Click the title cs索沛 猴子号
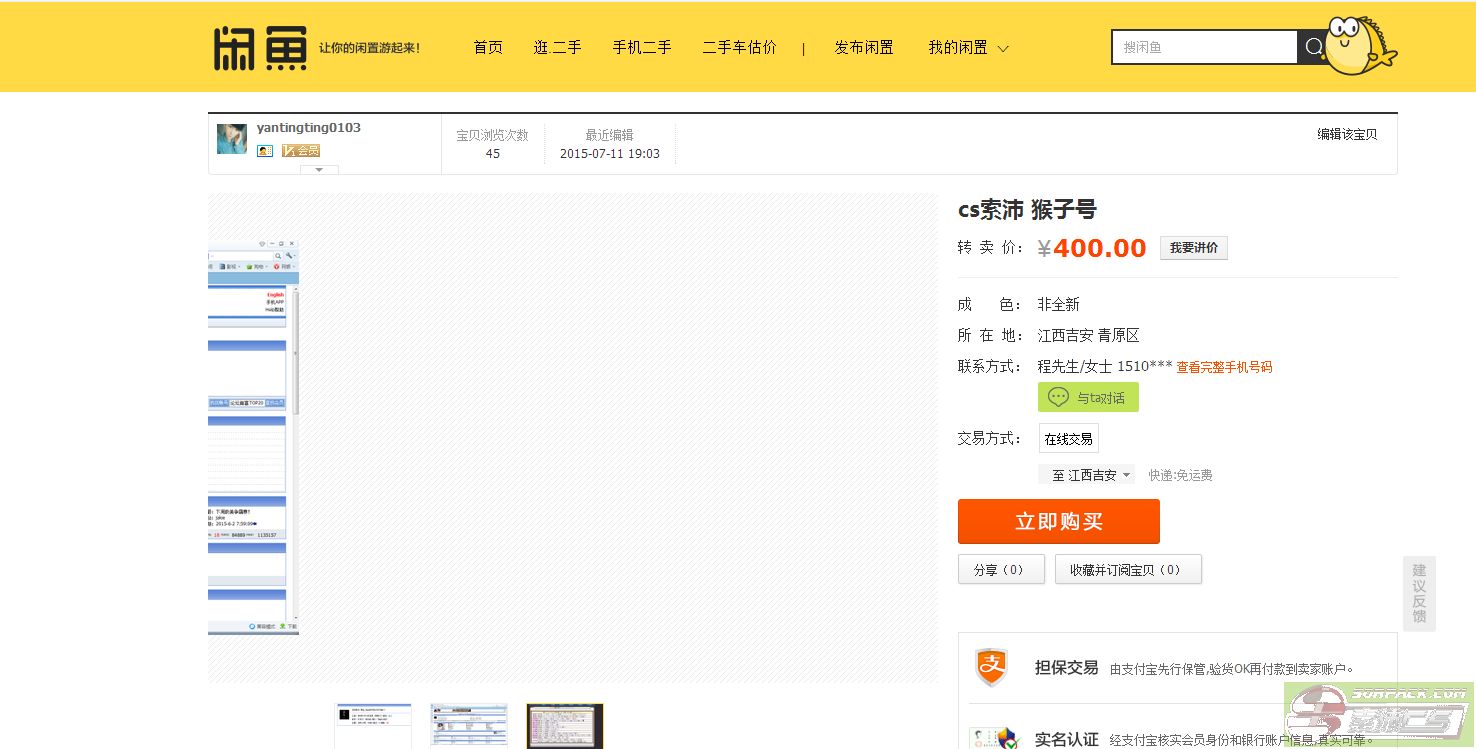1476x749 pixels. coord(1027,209)
